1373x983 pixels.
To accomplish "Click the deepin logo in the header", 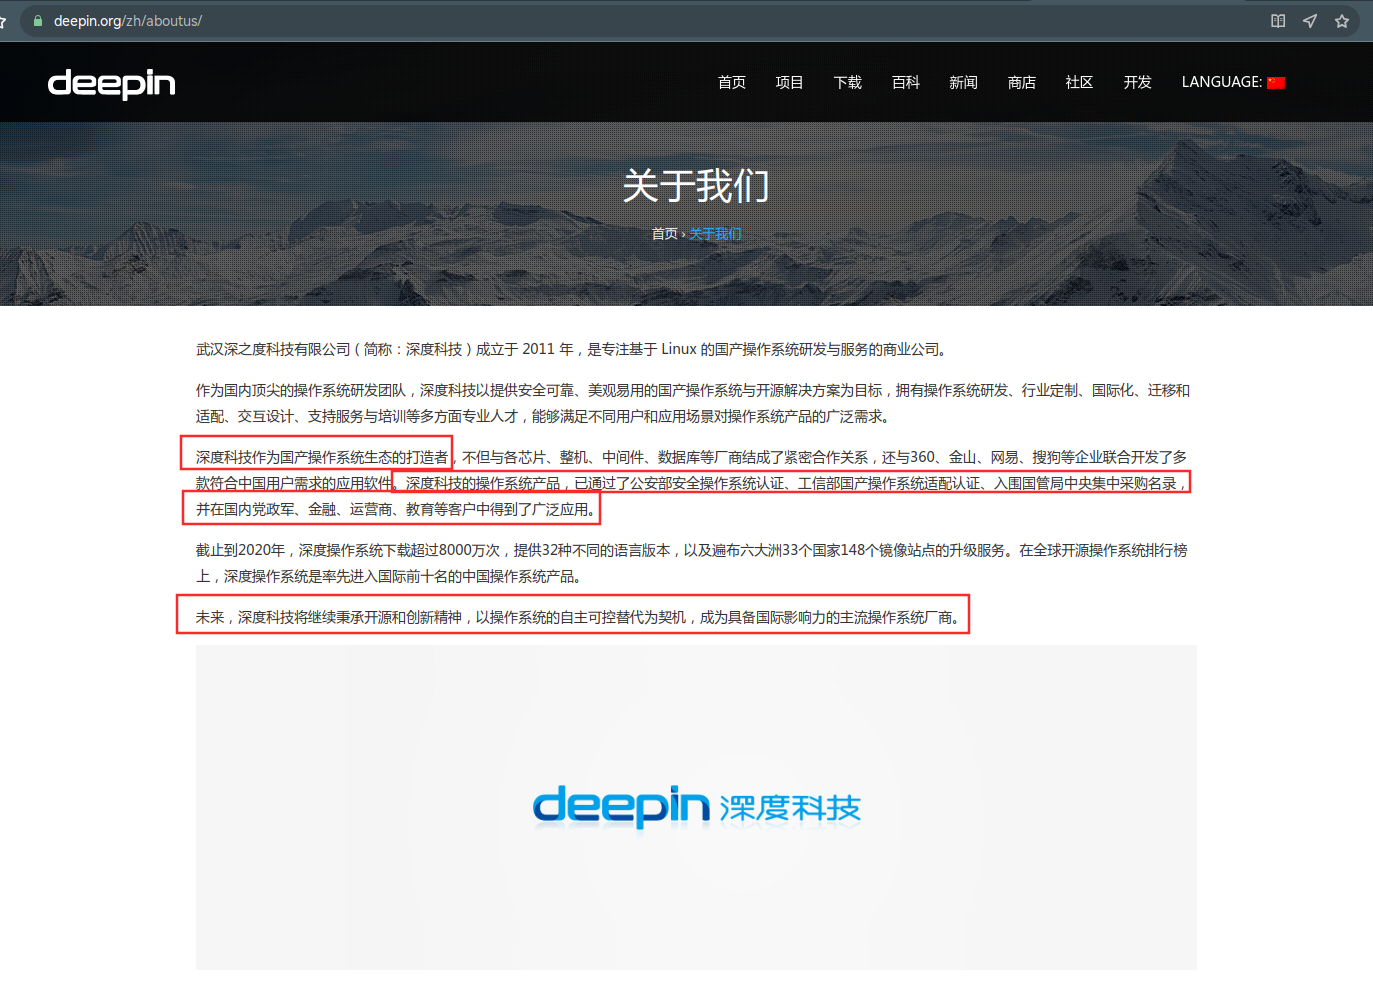I will click(x=111, y=83).
